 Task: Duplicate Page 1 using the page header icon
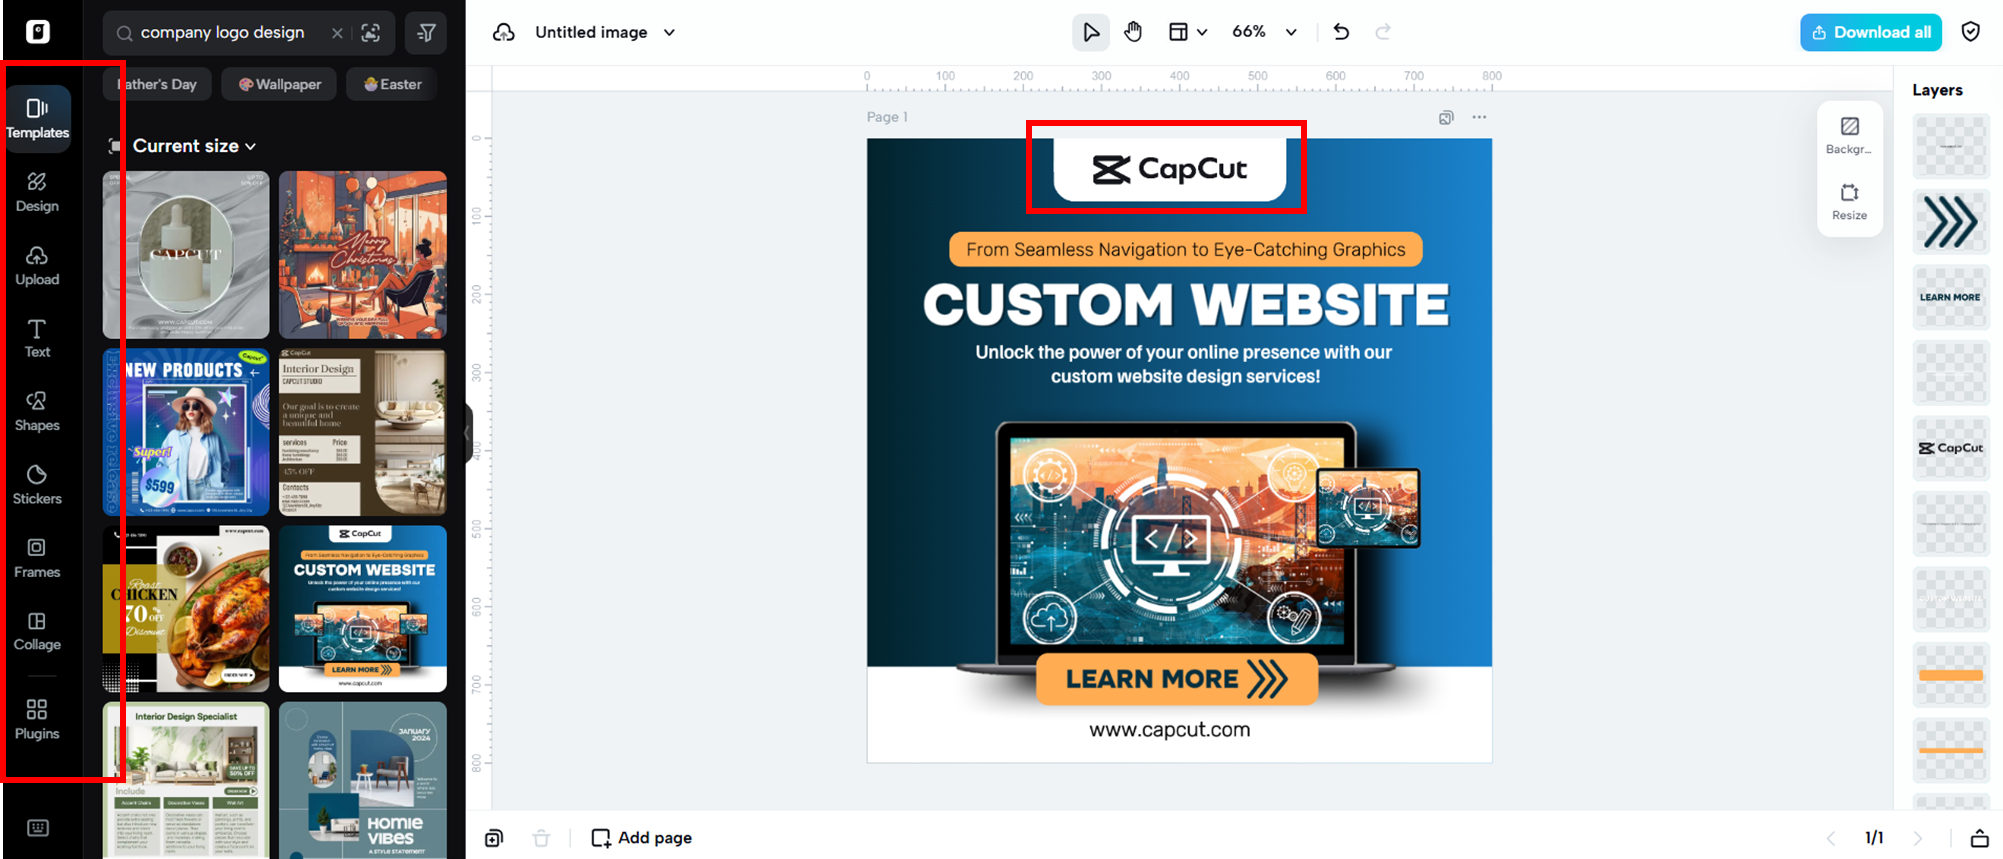click(1446, 117)
